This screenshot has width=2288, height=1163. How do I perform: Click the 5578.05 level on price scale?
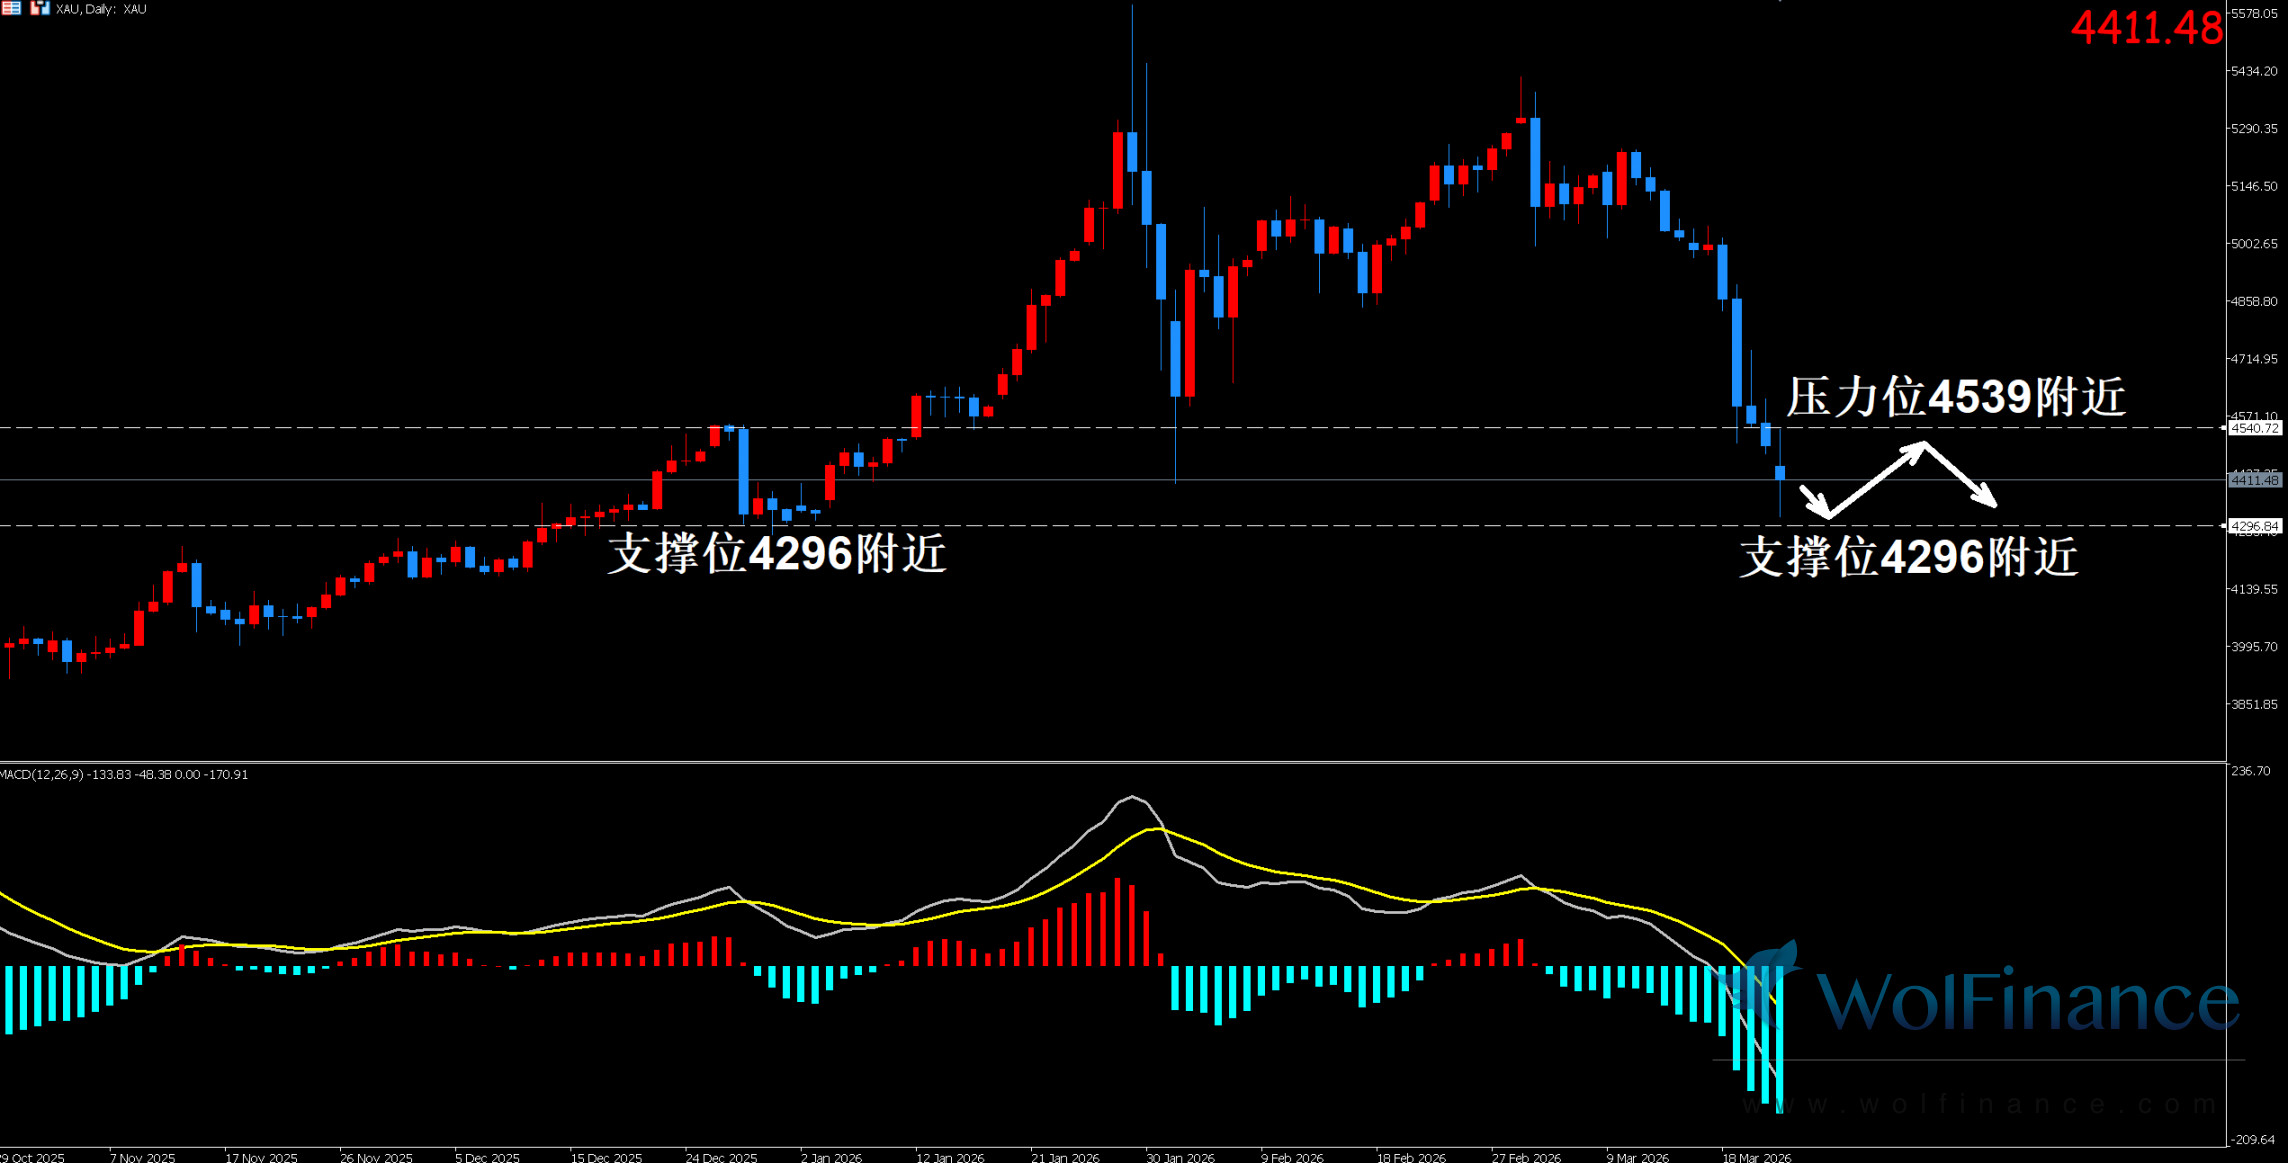2254,14
